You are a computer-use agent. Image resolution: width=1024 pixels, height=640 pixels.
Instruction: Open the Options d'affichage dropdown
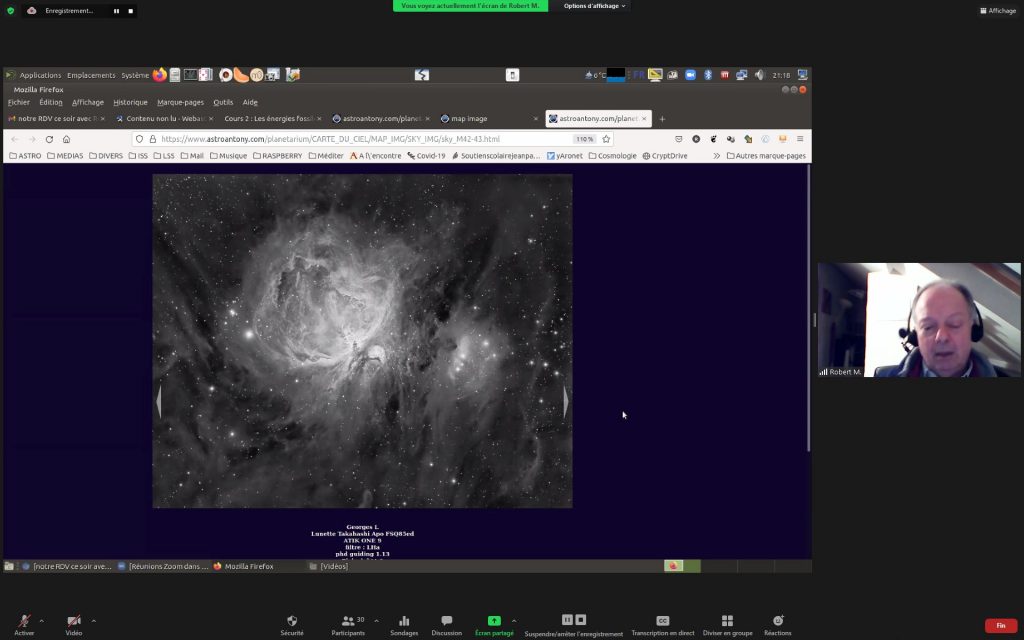pyautogui.click(x=594, y=6)
